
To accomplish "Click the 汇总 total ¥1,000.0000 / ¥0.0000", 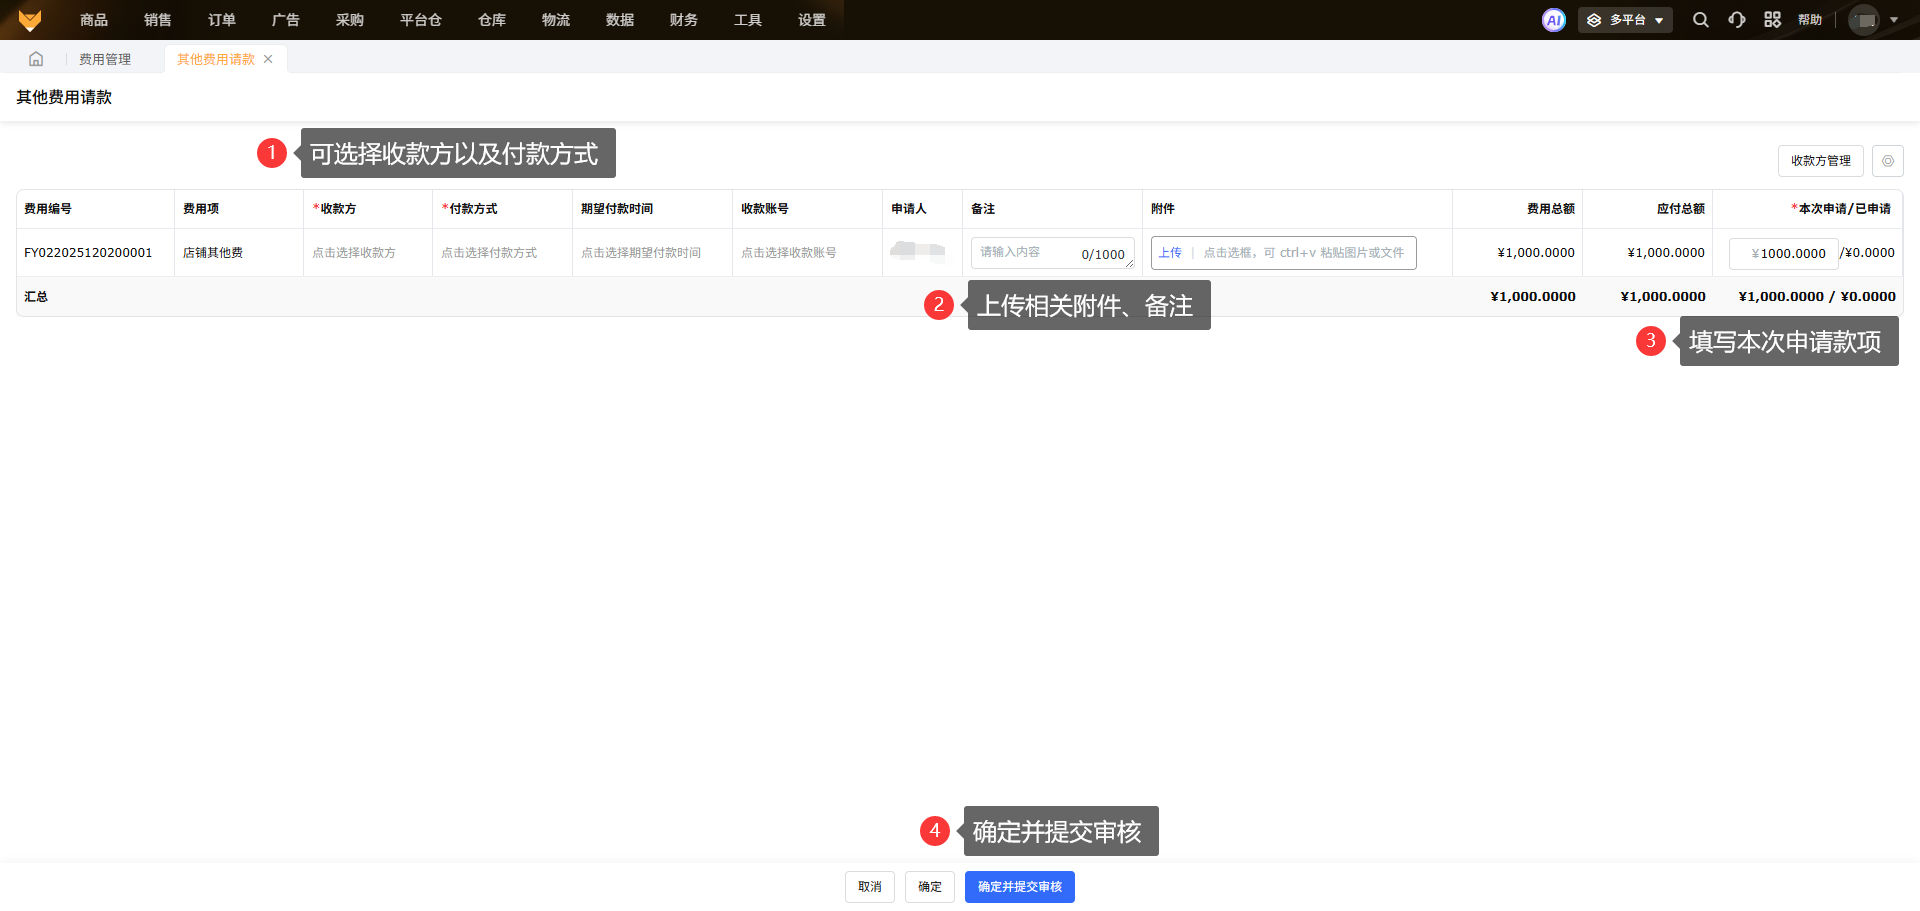I will 1817,297.
